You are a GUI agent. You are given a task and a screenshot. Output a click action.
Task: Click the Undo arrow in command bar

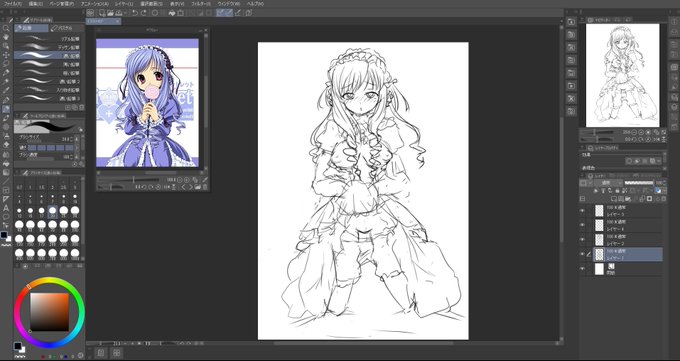click(x=135, y=13)
